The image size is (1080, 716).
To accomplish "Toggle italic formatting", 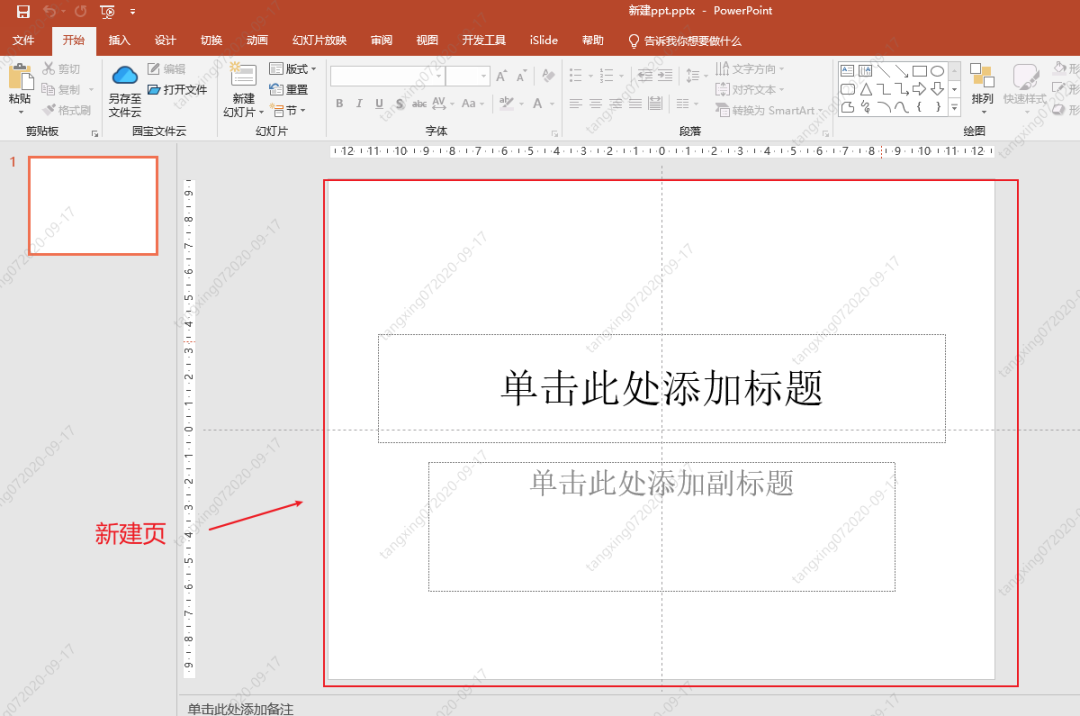I will 360,103.
